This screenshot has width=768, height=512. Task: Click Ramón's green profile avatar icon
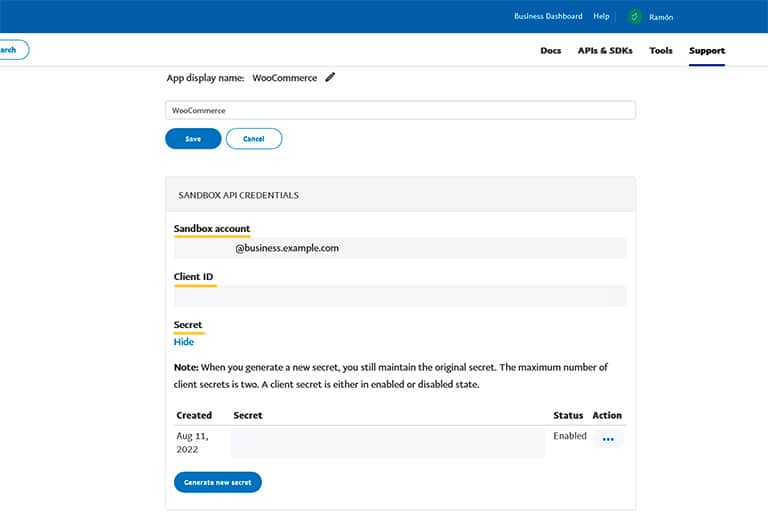(634, 17)
